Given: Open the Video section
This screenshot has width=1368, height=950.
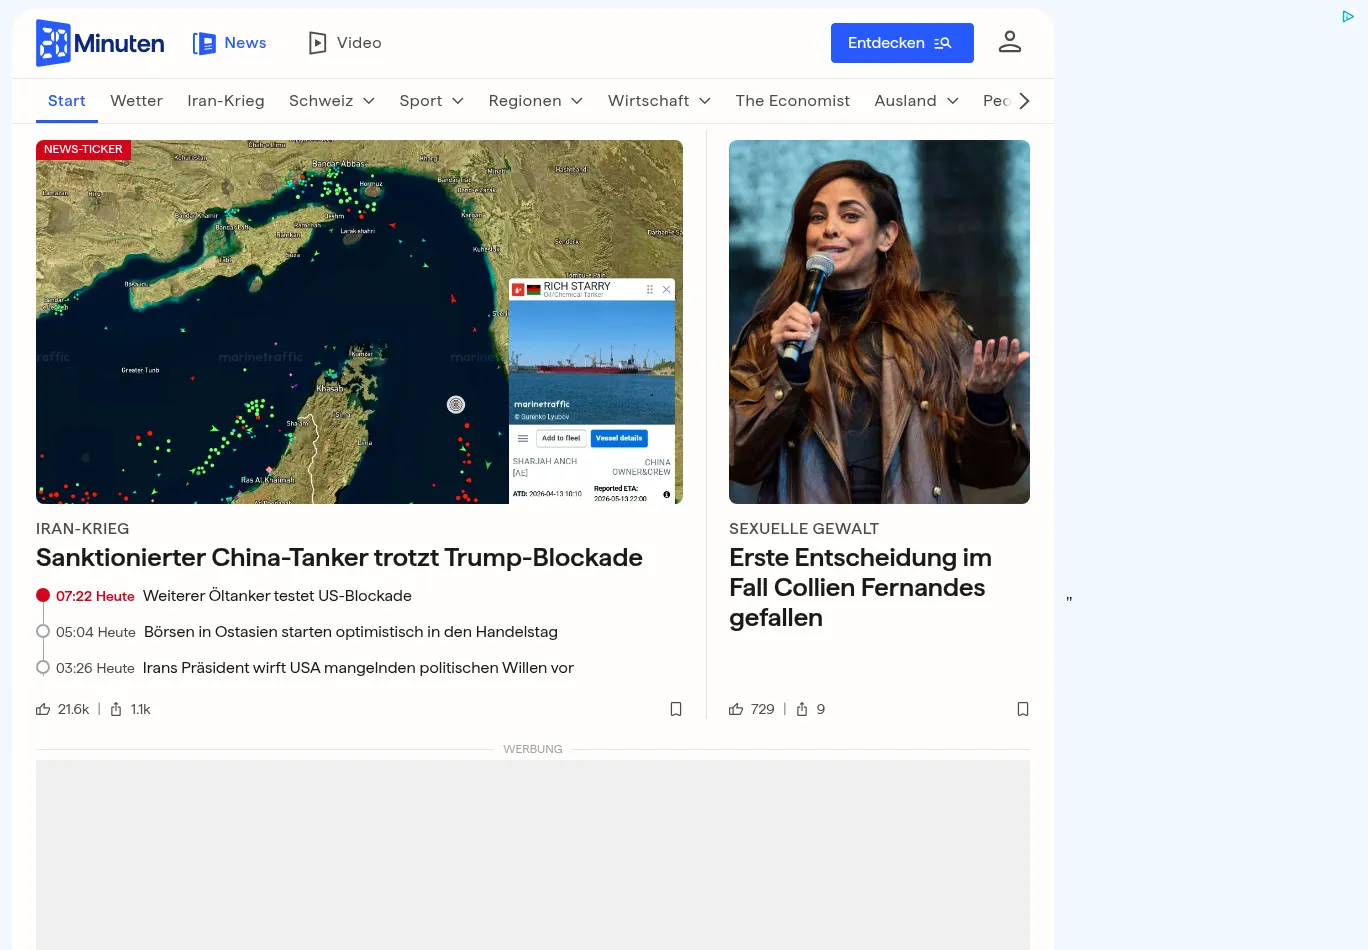Looking at the screenshot, I should 345,43.
